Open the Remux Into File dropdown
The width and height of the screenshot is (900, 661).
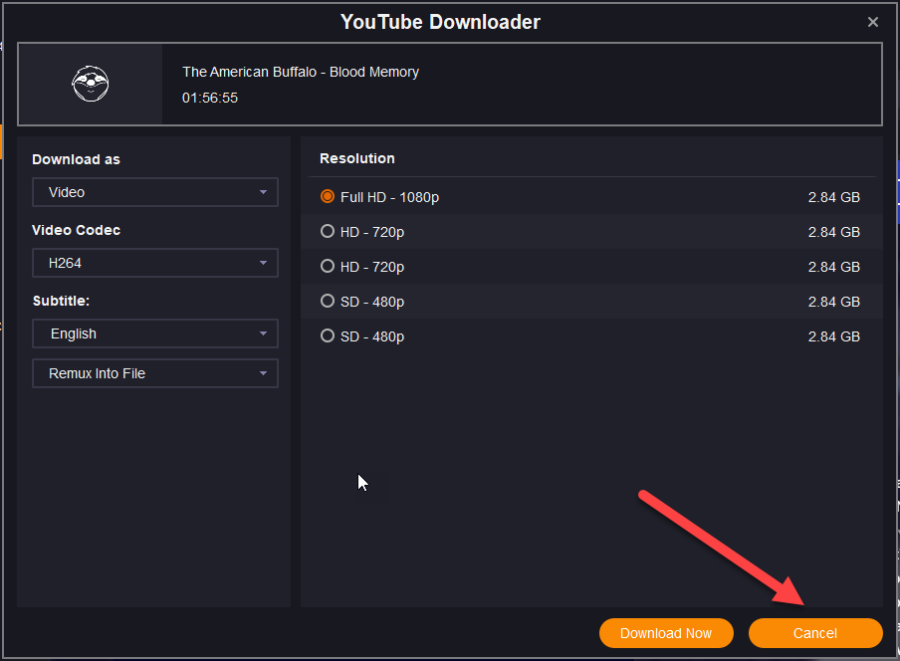155,374
